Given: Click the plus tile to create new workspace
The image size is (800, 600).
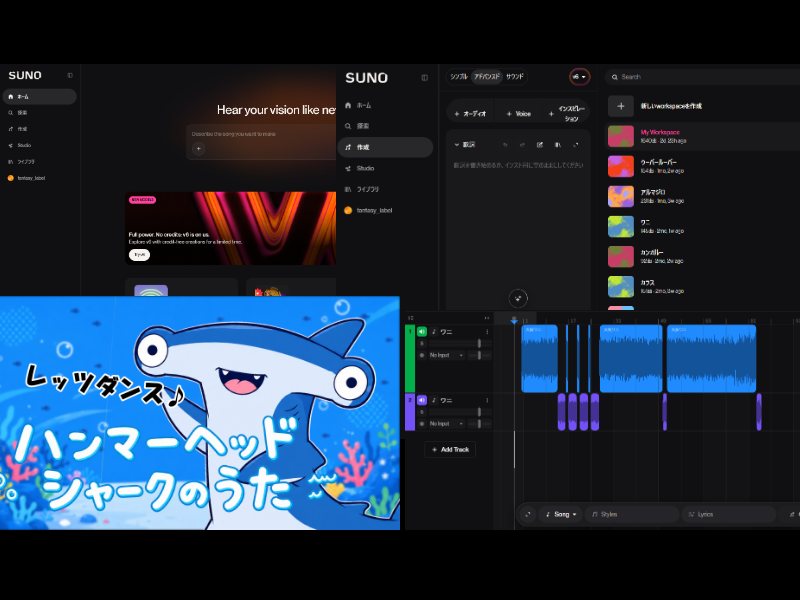Looking at the screenshot, I should pyautogui.click(x=621, y=106).
